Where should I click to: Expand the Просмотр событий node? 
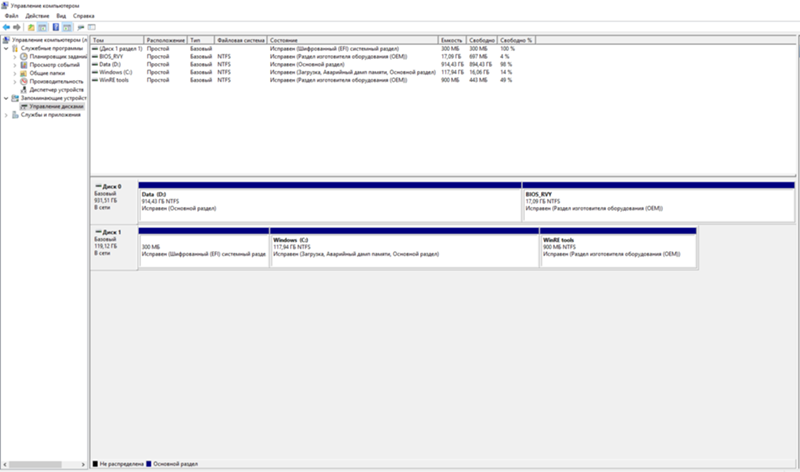[15, 65]
